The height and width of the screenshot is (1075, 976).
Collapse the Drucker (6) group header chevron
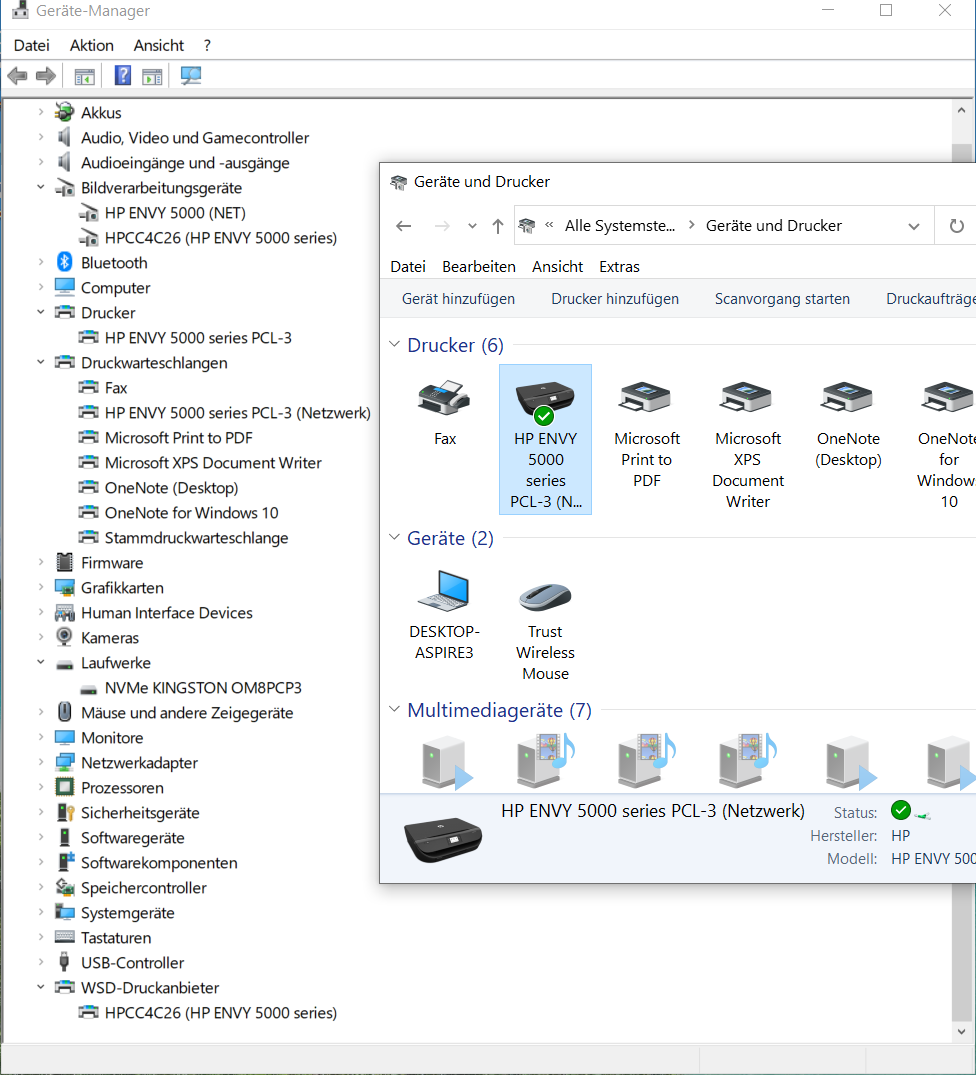[394, 344]
